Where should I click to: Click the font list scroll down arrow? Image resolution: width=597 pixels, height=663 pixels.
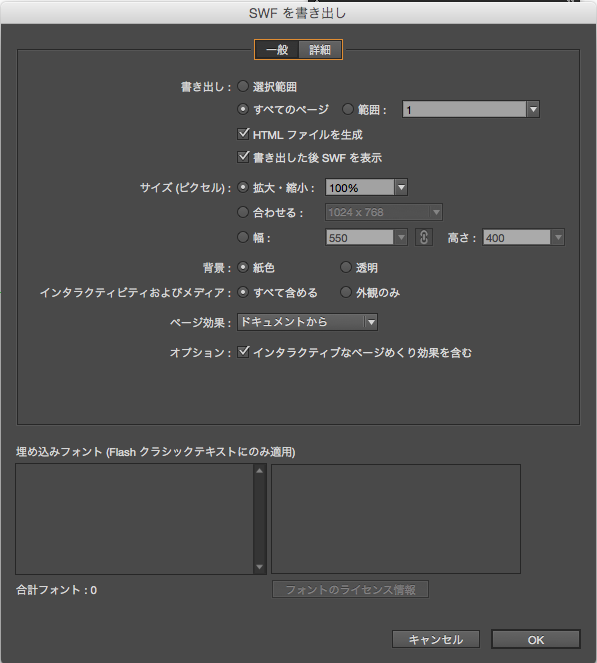[260, 567]
